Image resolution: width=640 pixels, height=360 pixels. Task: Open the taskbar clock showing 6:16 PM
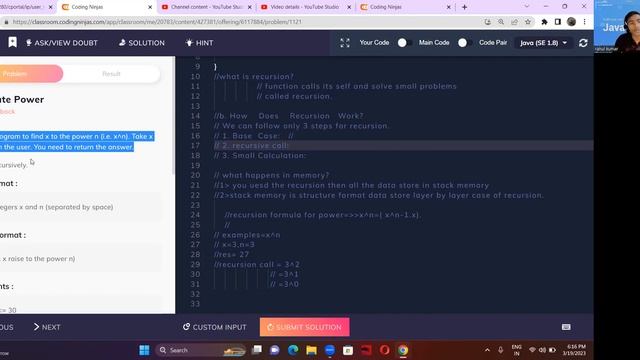coord(574,350)
